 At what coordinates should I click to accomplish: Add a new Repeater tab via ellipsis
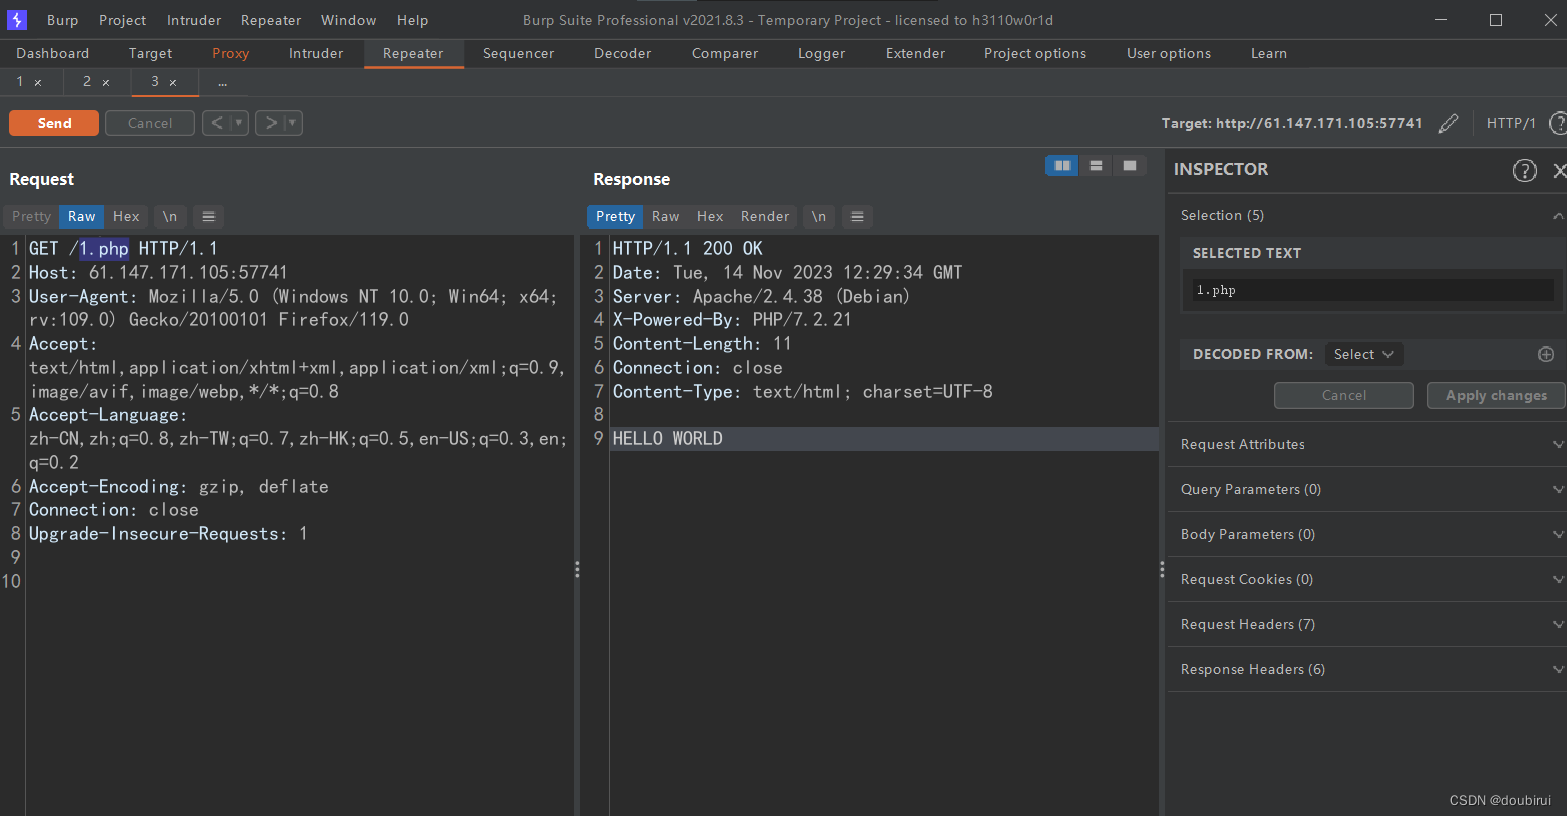222,82
